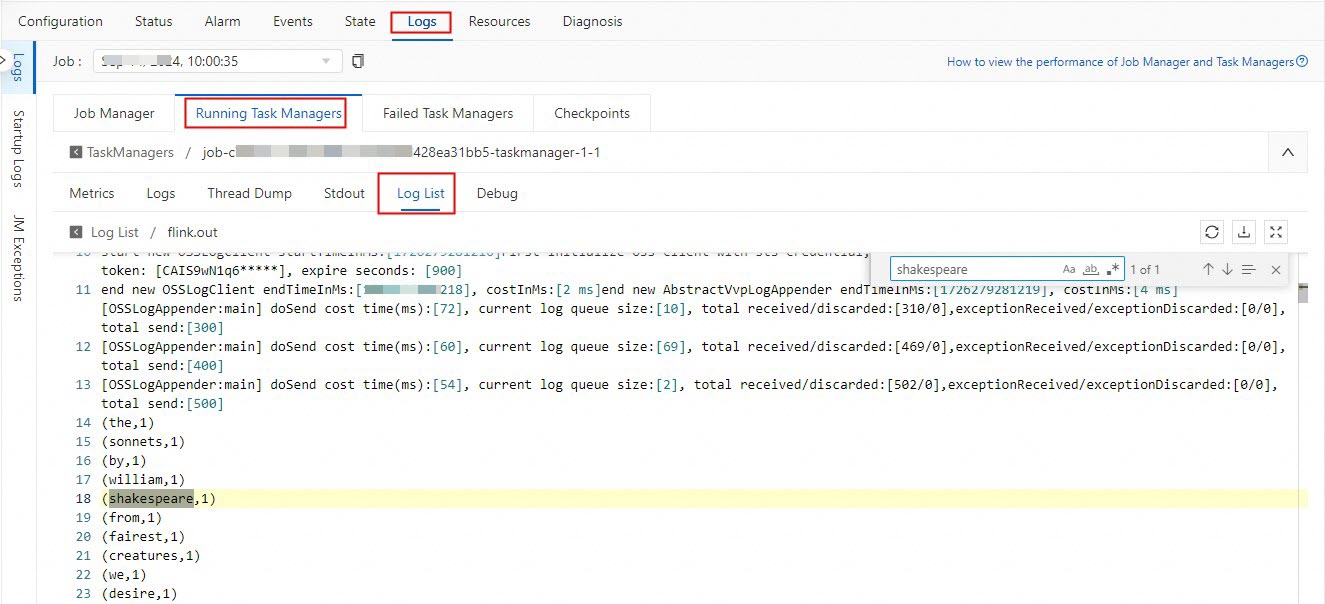The width and height of the screenshot is (1325, 604).
Task: Click the (sonnets,1) log line
Action: pos(143,441)
